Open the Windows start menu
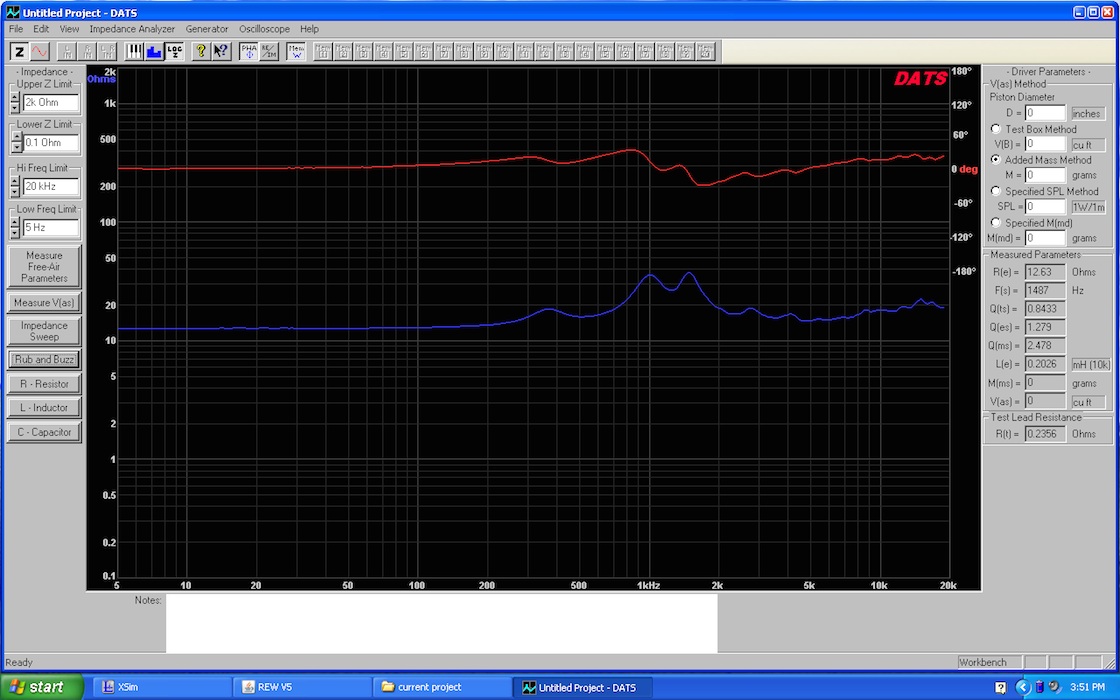 41,686
